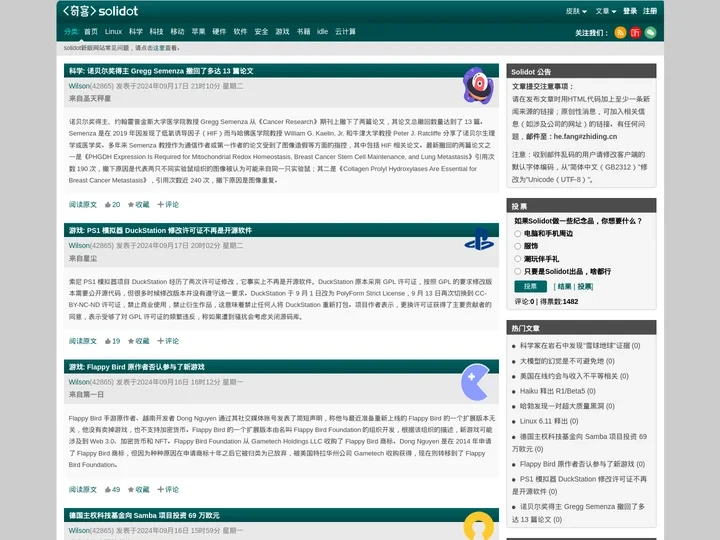The width and height of the screenshot is (720, 540).
Task: Select poll option 服饰
Action: point(518,246)
